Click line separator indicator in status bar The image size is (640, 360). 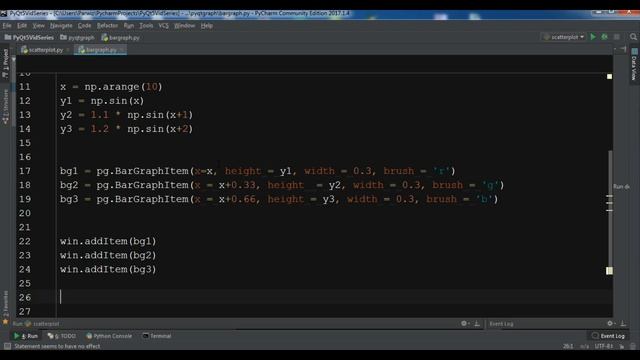[584, 346]
